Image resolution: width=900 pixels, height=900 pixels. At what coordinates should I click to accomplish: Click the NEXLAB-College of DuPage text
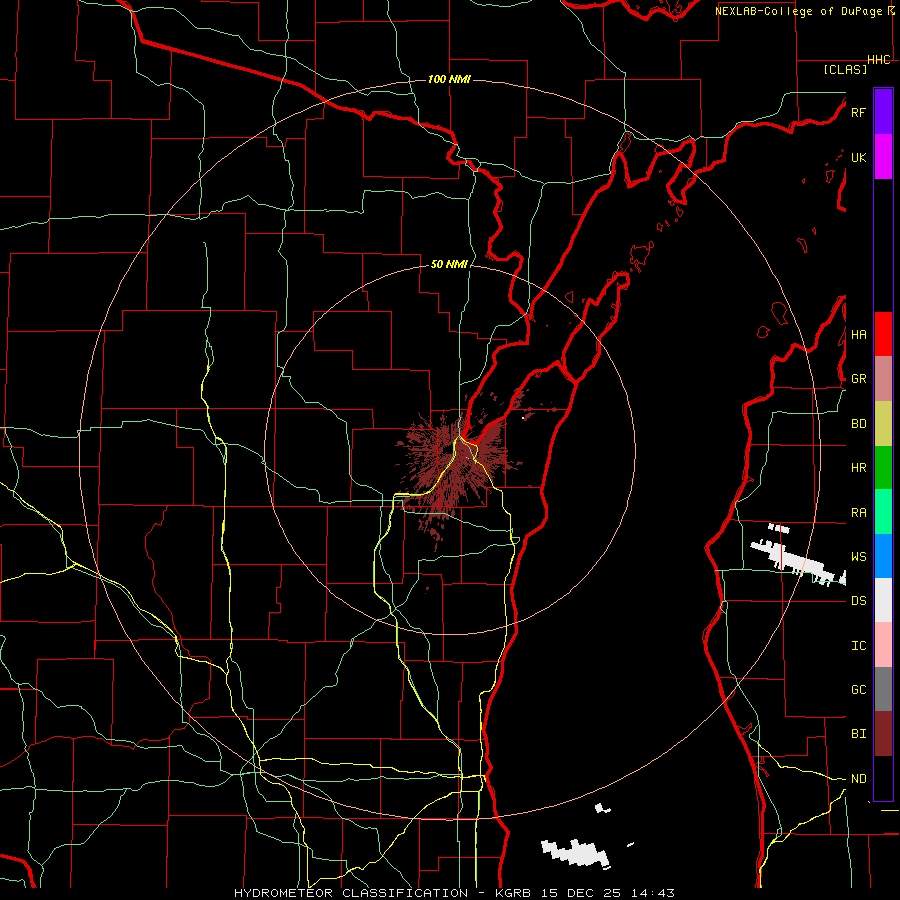pos(800,11)
